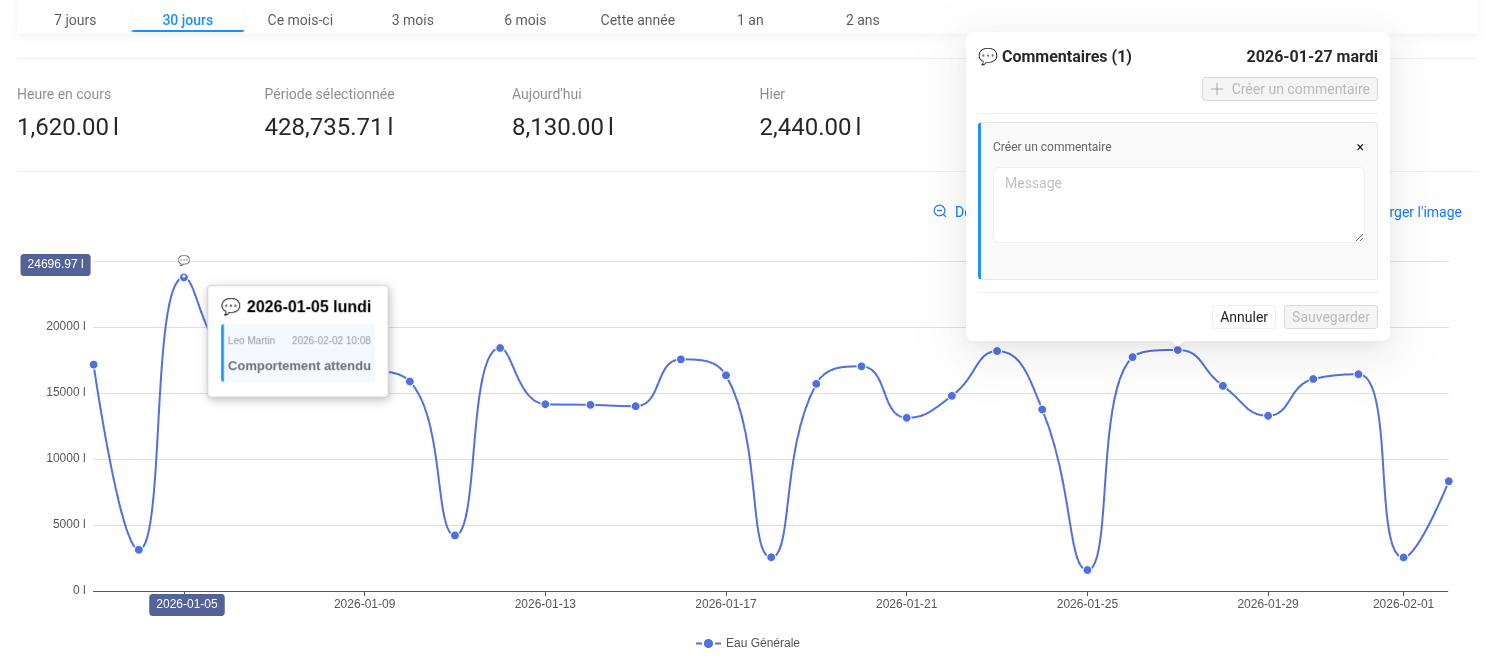Screen dimensions: 1488x662
Task: Click the plus icon on 'Créer un commentaire' button
Action: (x=1217, y=89)
